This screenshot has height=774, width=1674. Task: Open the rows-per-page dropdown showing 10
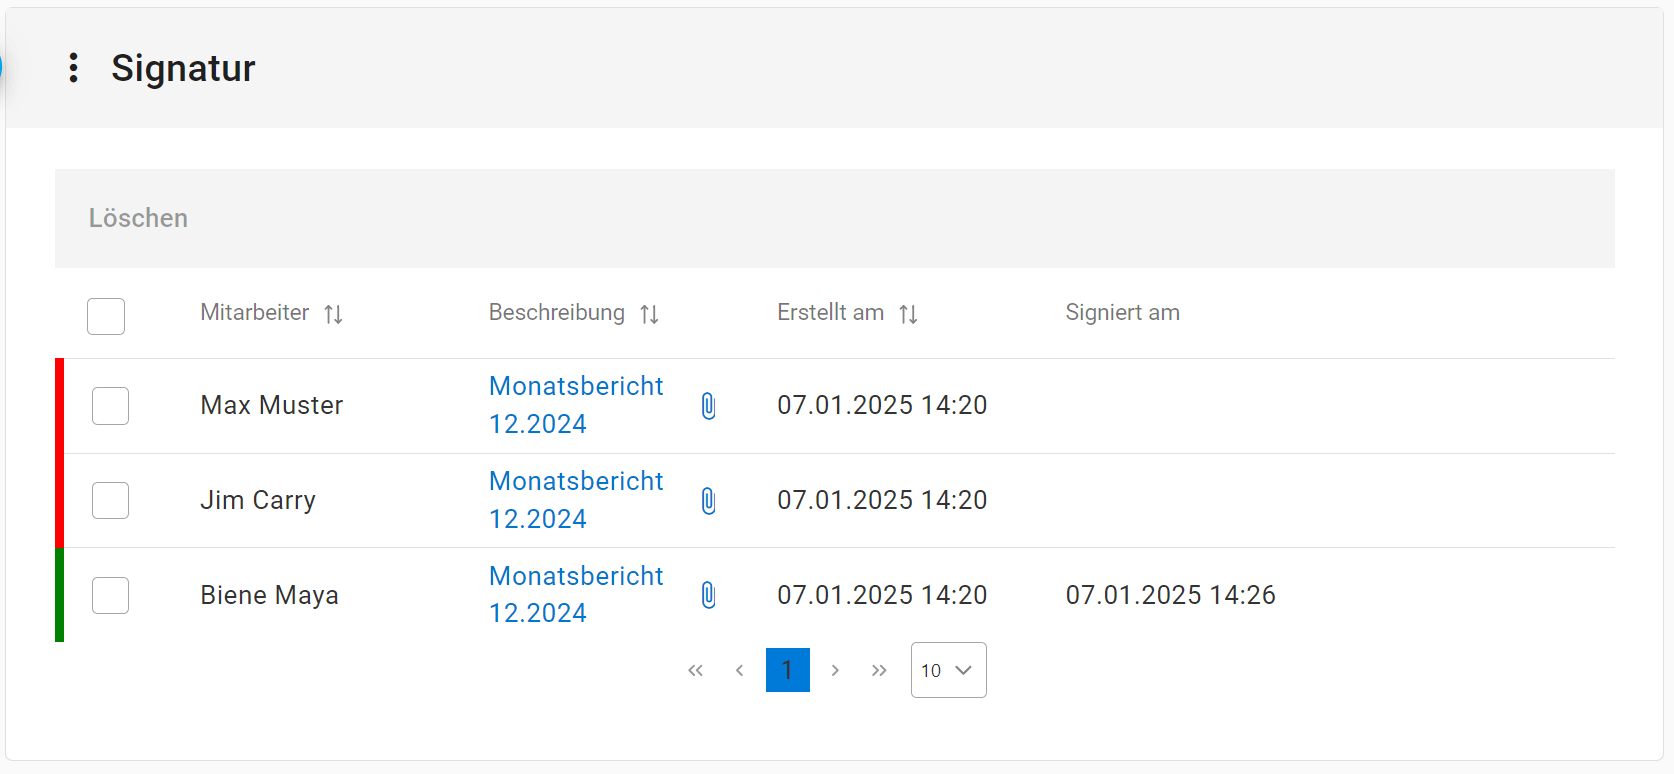pos(948,670)
